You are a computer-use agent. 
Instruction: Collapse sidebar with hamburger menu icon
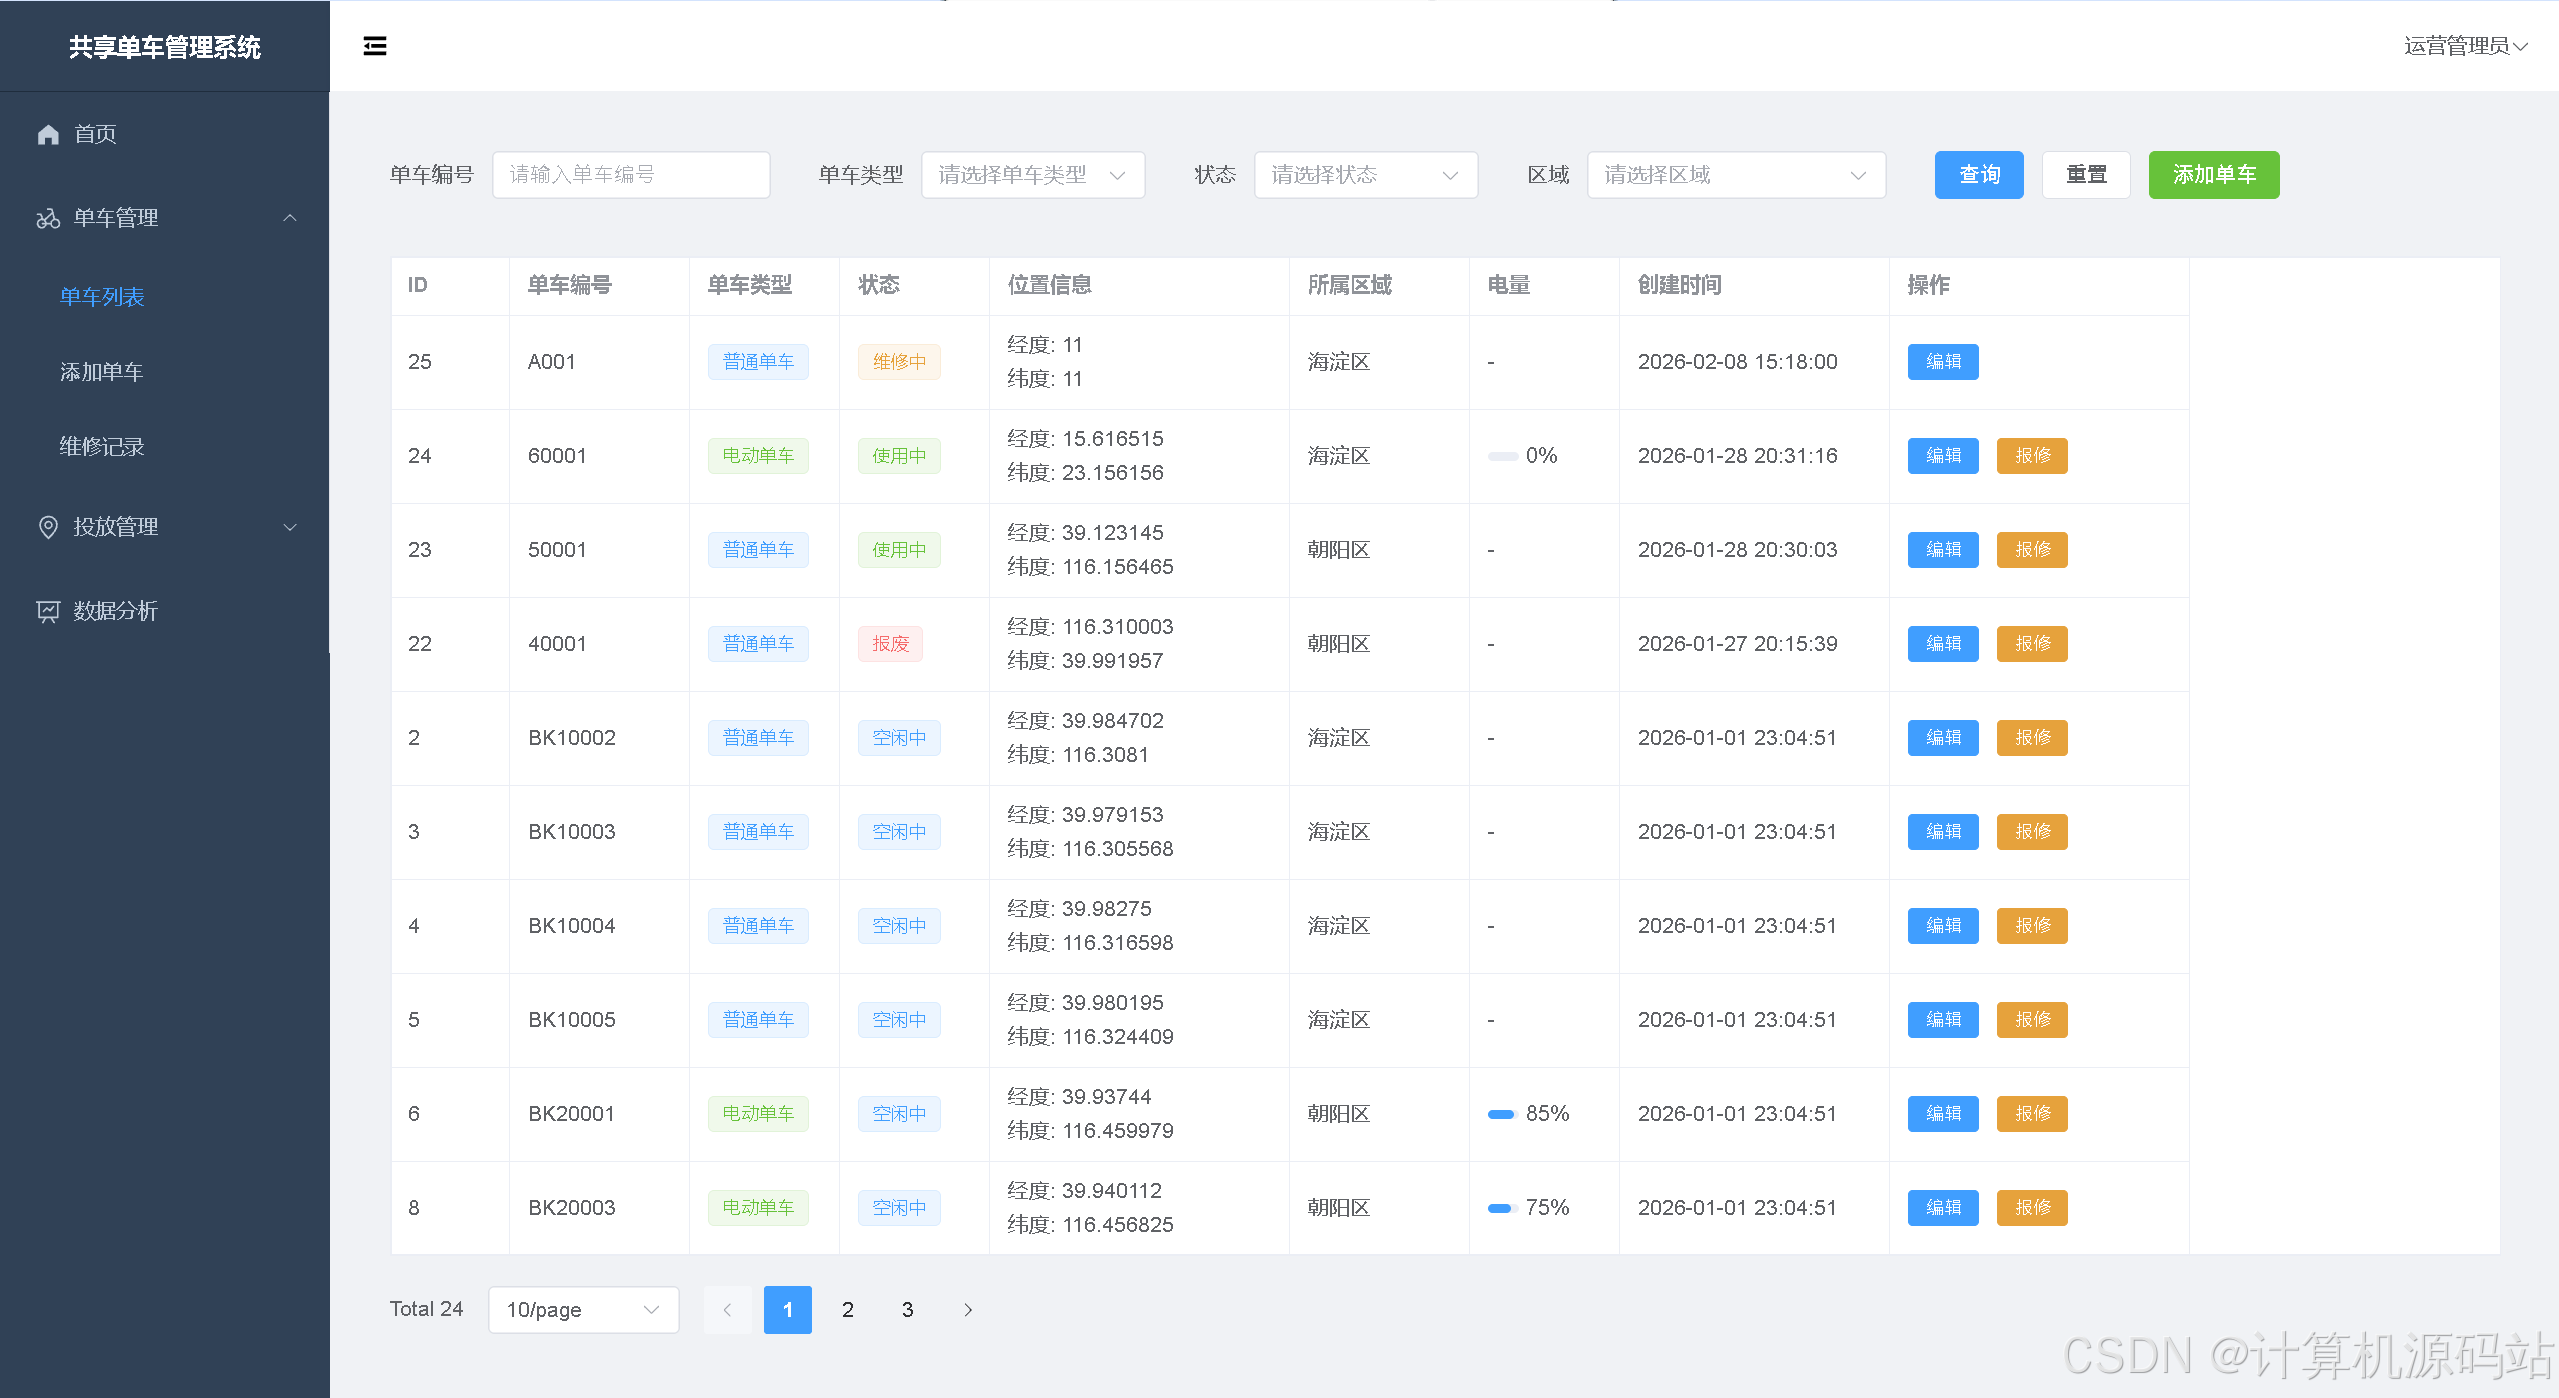(x=375, y=46)
